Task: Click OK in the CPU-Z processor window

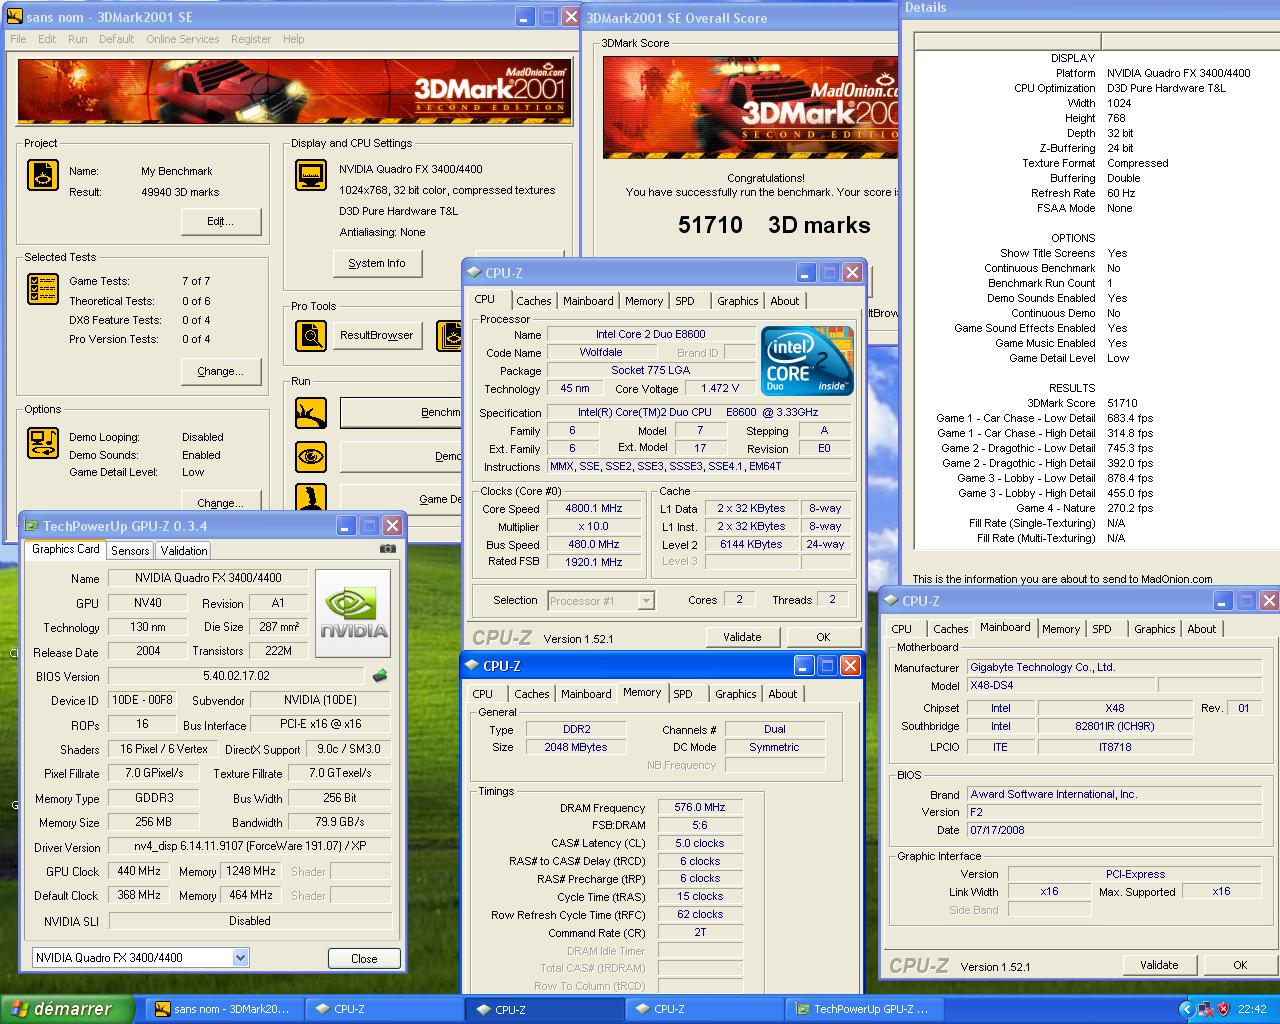Action: [823, 637]
